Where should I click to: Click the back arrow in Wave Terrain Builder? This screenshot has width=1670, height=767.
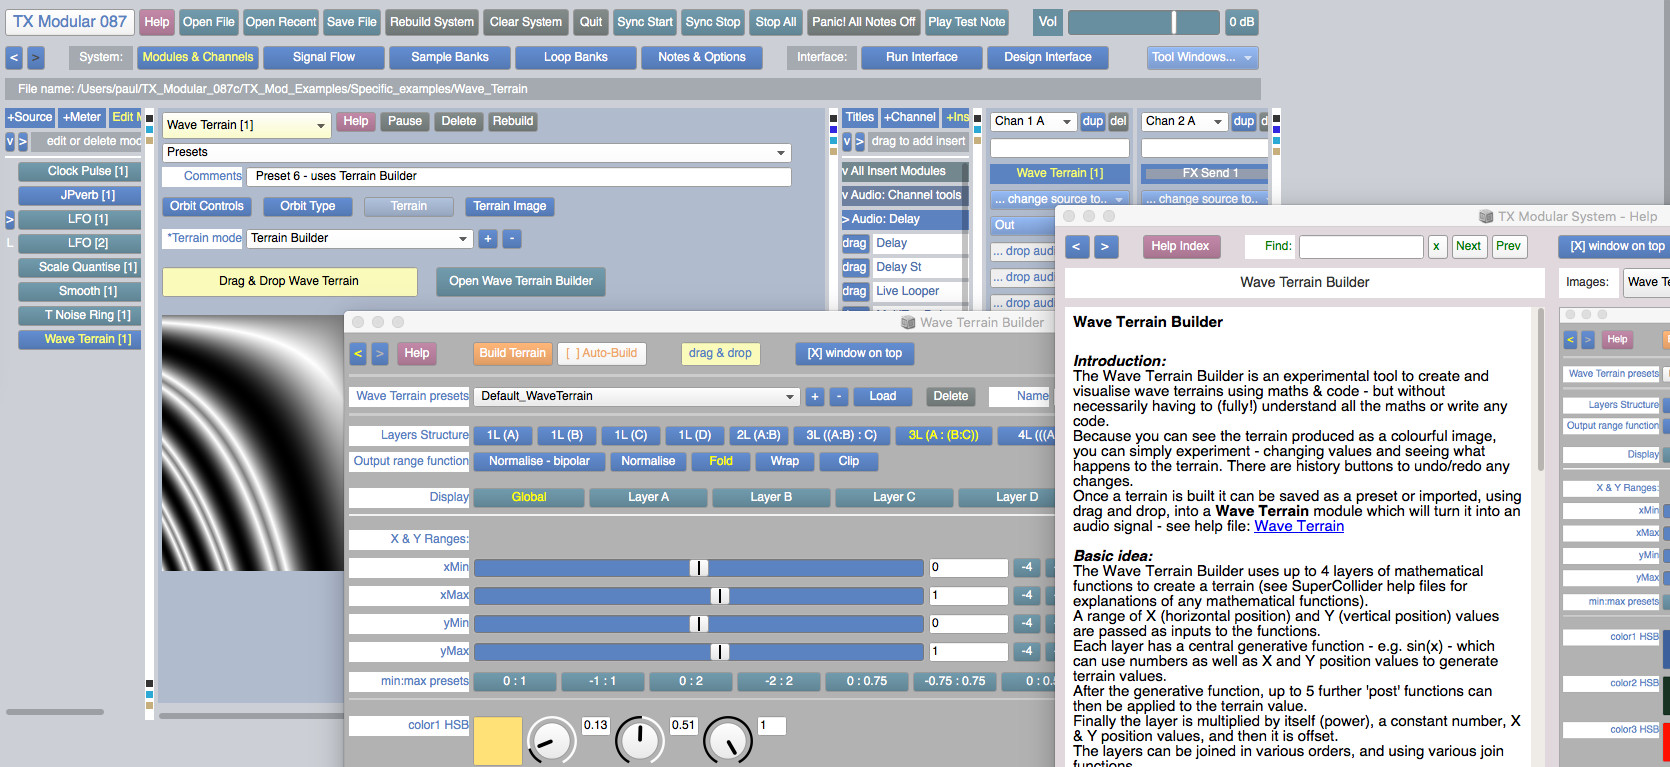pyautogui.click(x=358, y=353)
